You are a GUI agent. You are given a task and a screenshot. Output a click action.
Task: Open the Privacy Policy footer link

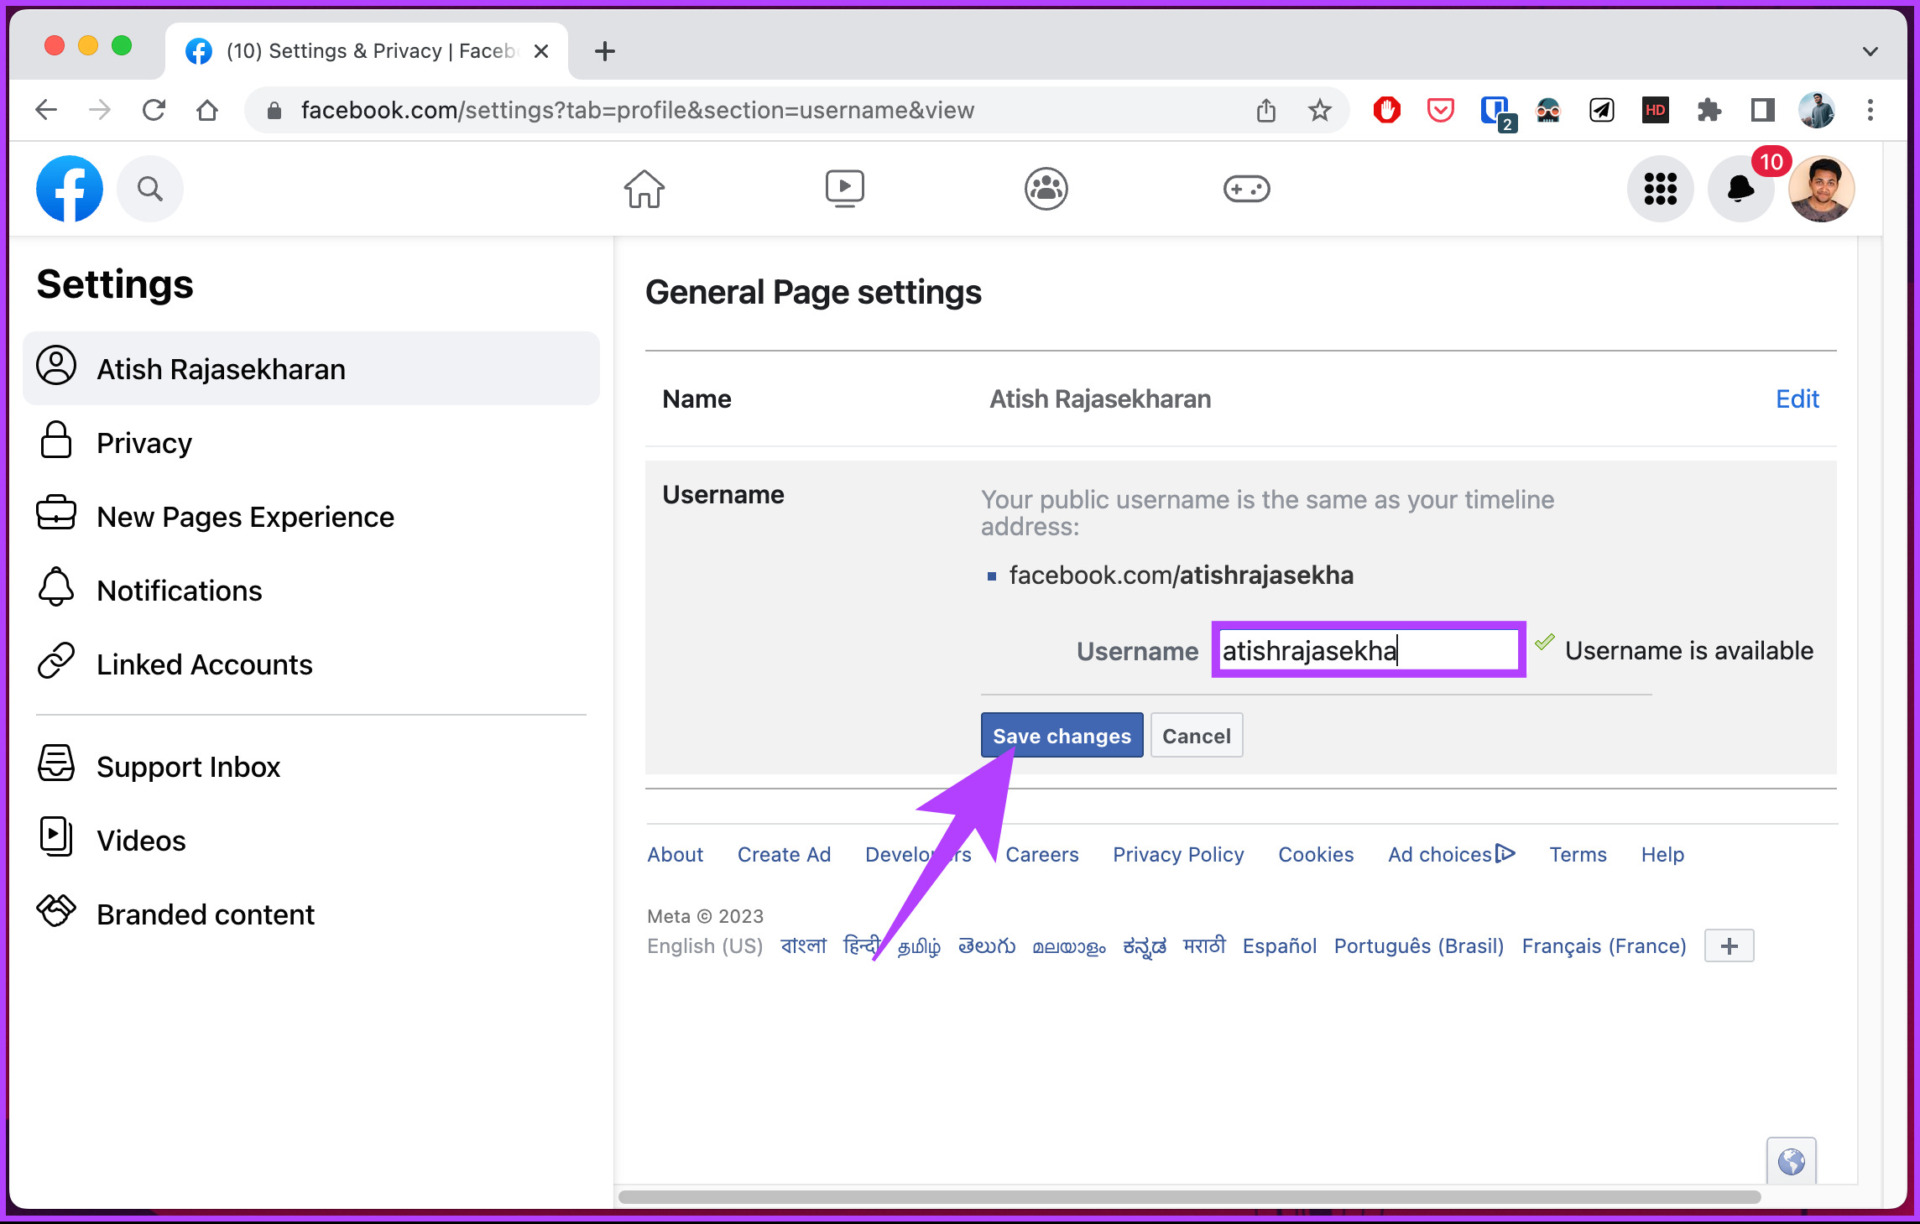click(1178, 854)
